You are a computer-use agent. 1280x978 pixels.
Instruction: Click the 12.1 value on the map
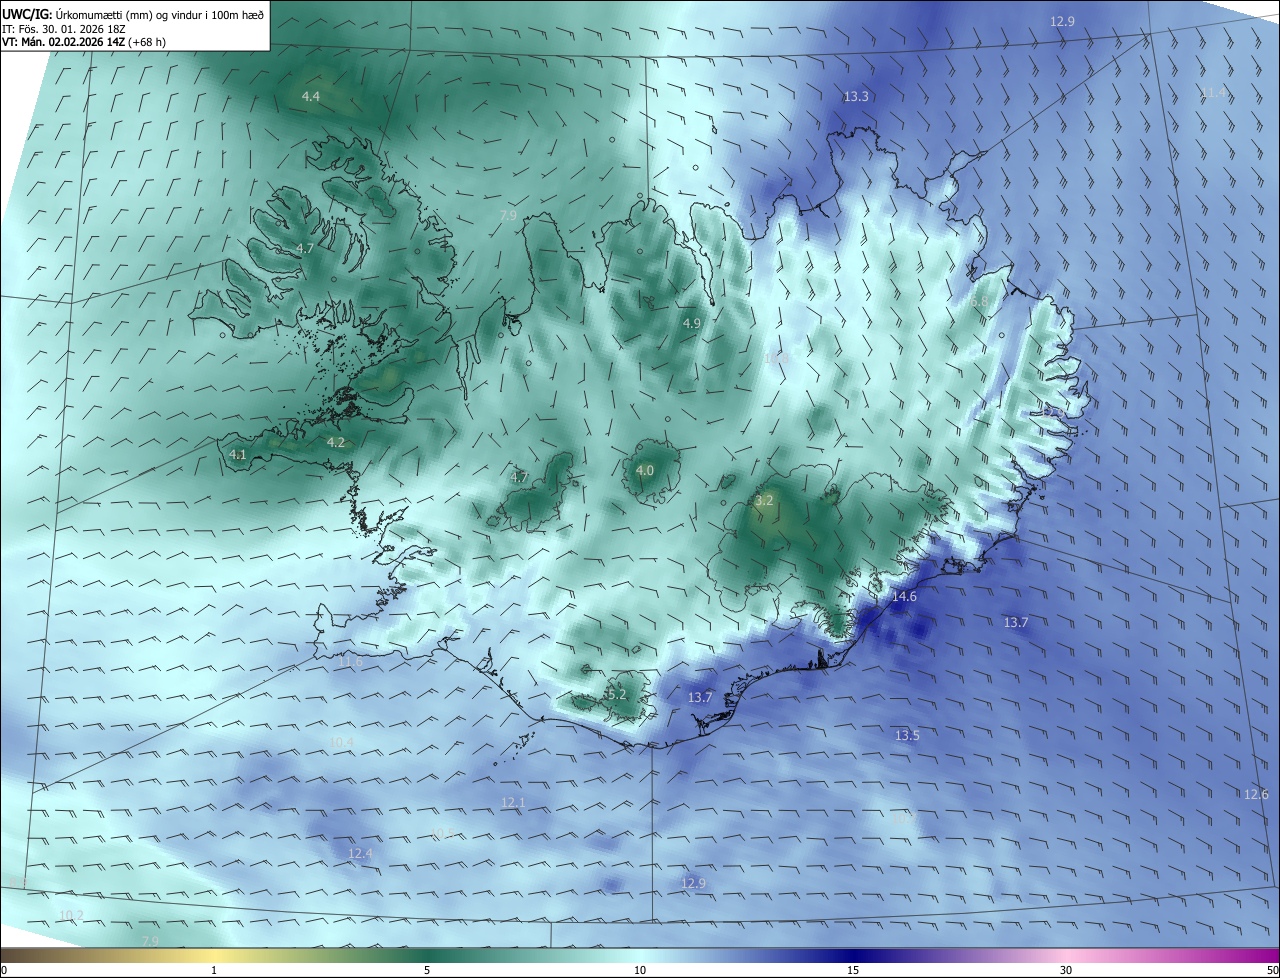click(513, 802)
